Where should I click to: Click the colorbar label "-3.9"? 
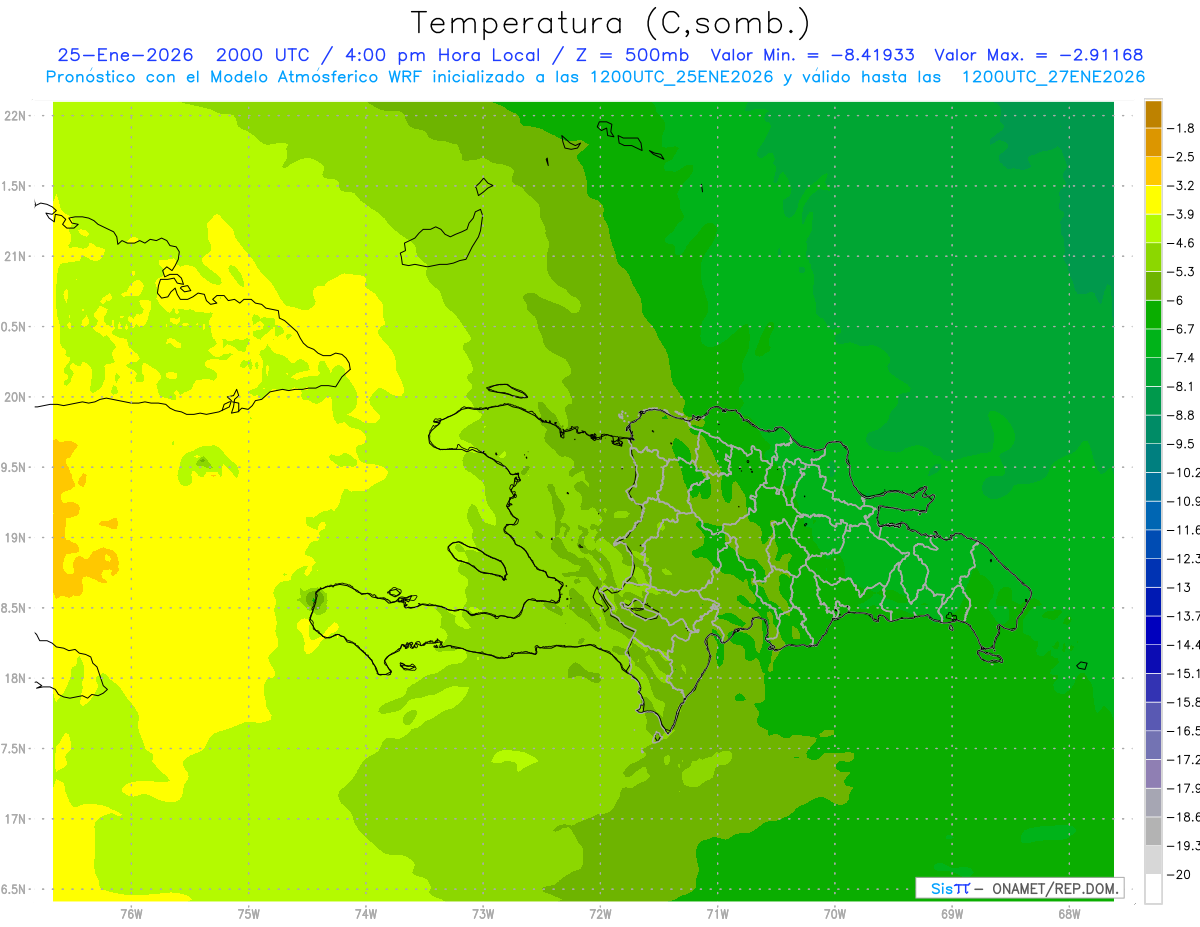click(1181, 214)
